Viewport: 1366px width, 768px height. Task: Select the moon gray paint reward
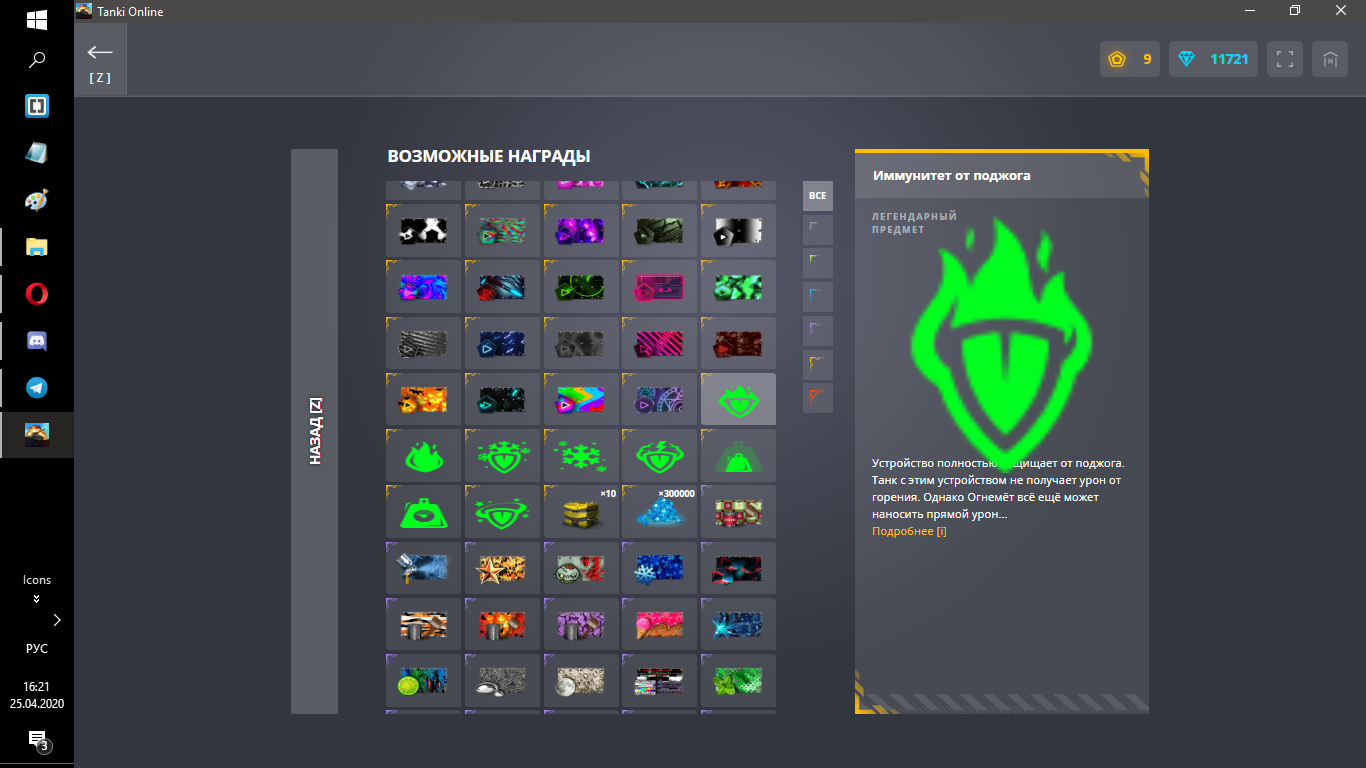click(581, 680)
